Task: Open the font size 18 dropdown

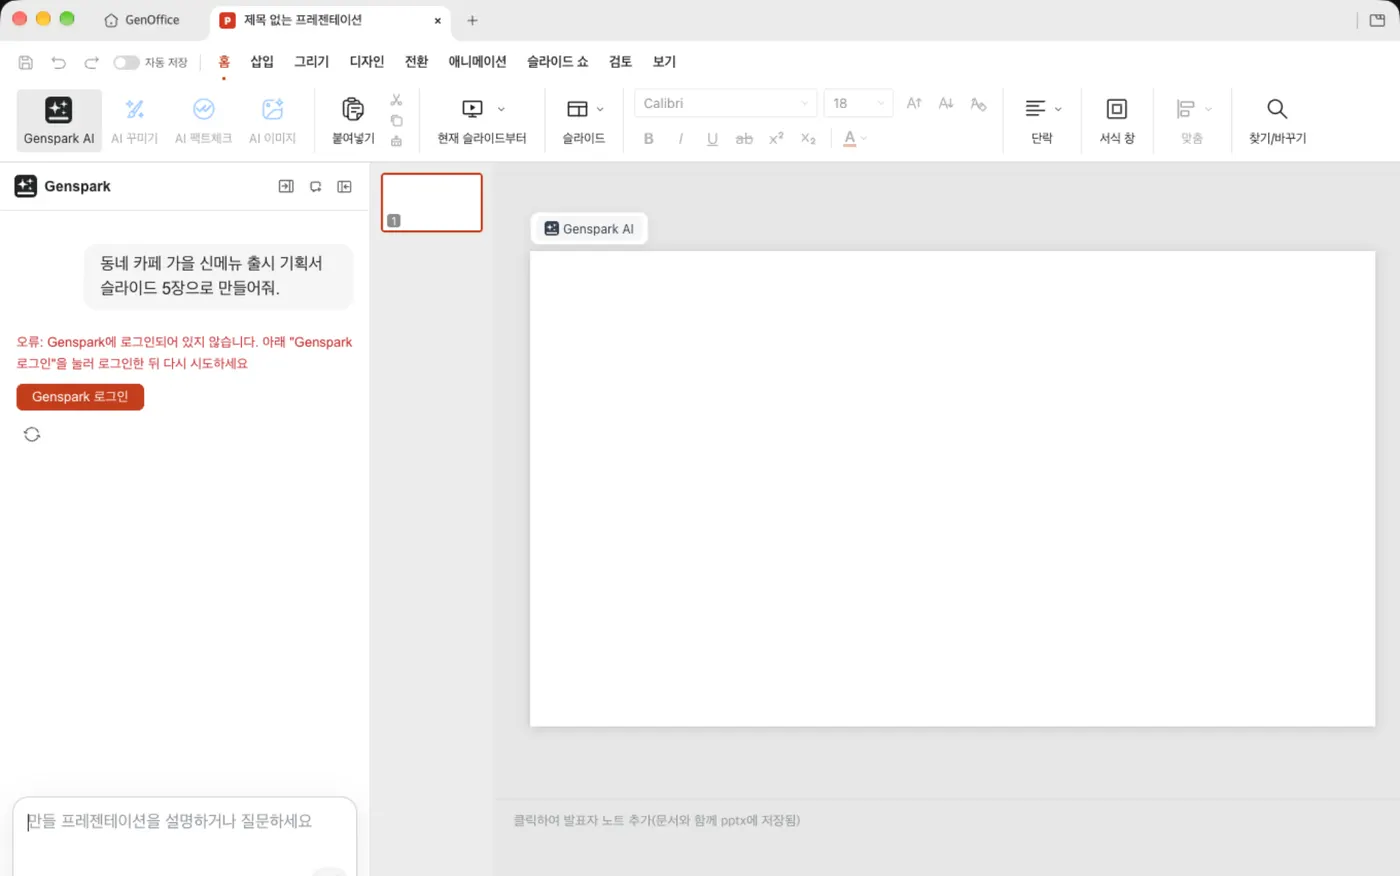Action: 858,103
